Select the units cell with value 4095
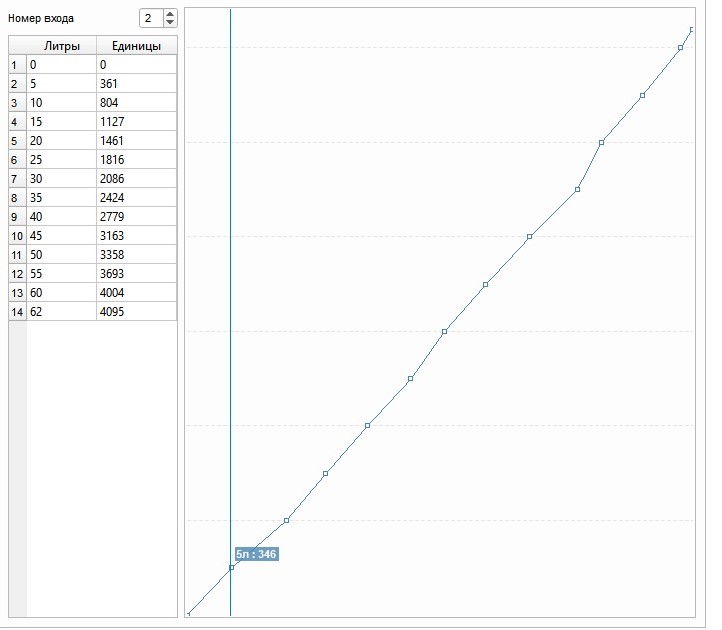The image size is (722, 630). (x=136, y=311)
